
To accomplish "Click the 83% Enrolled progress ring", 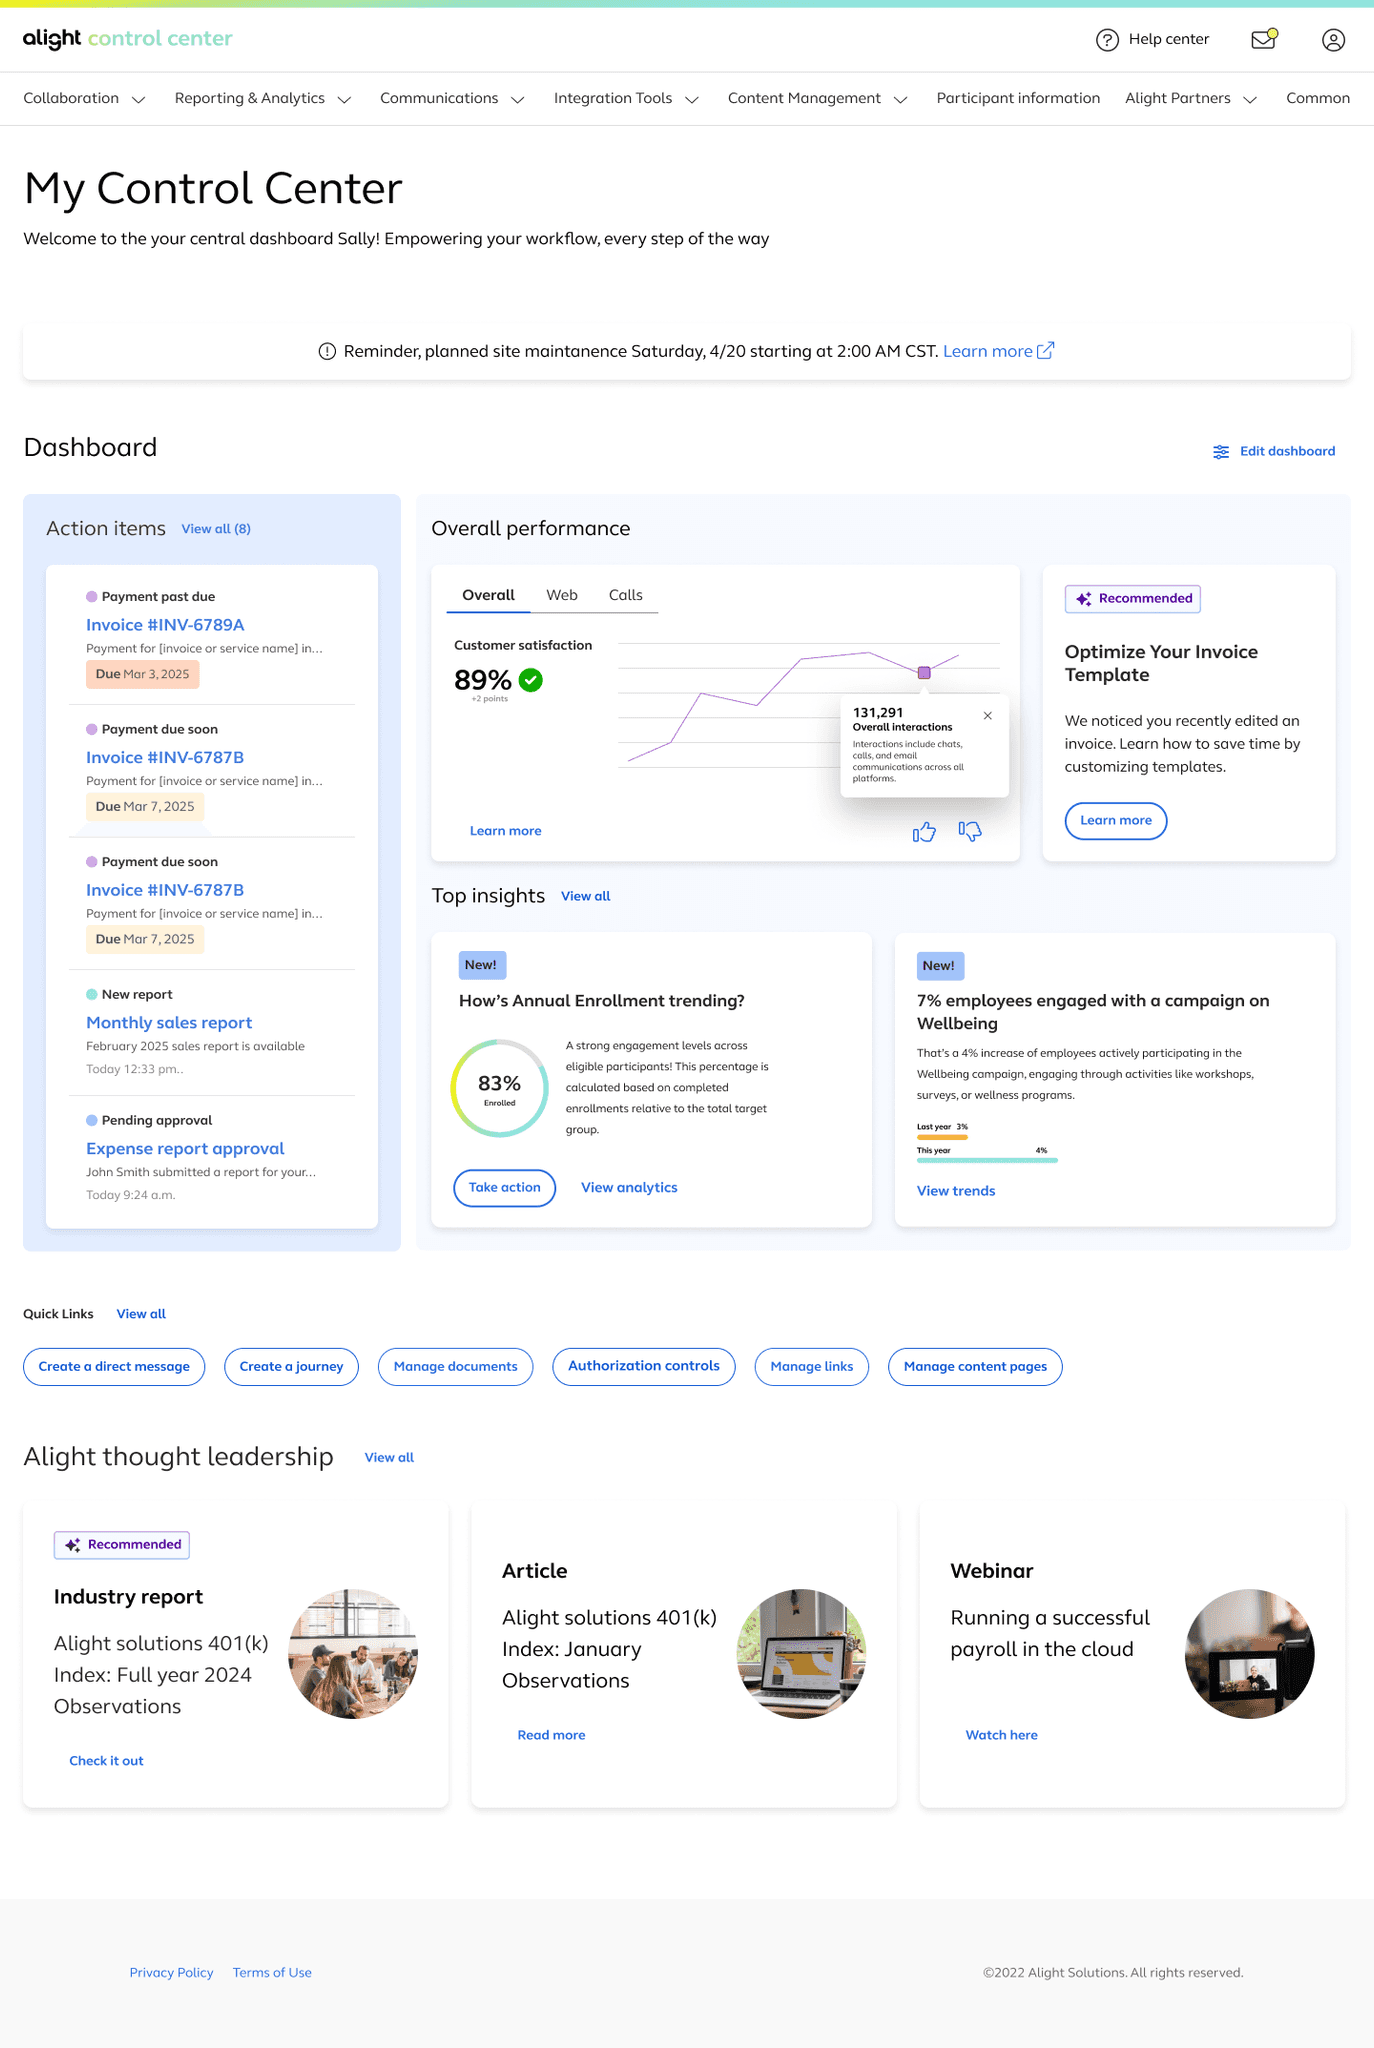I will pos(499,1088).
